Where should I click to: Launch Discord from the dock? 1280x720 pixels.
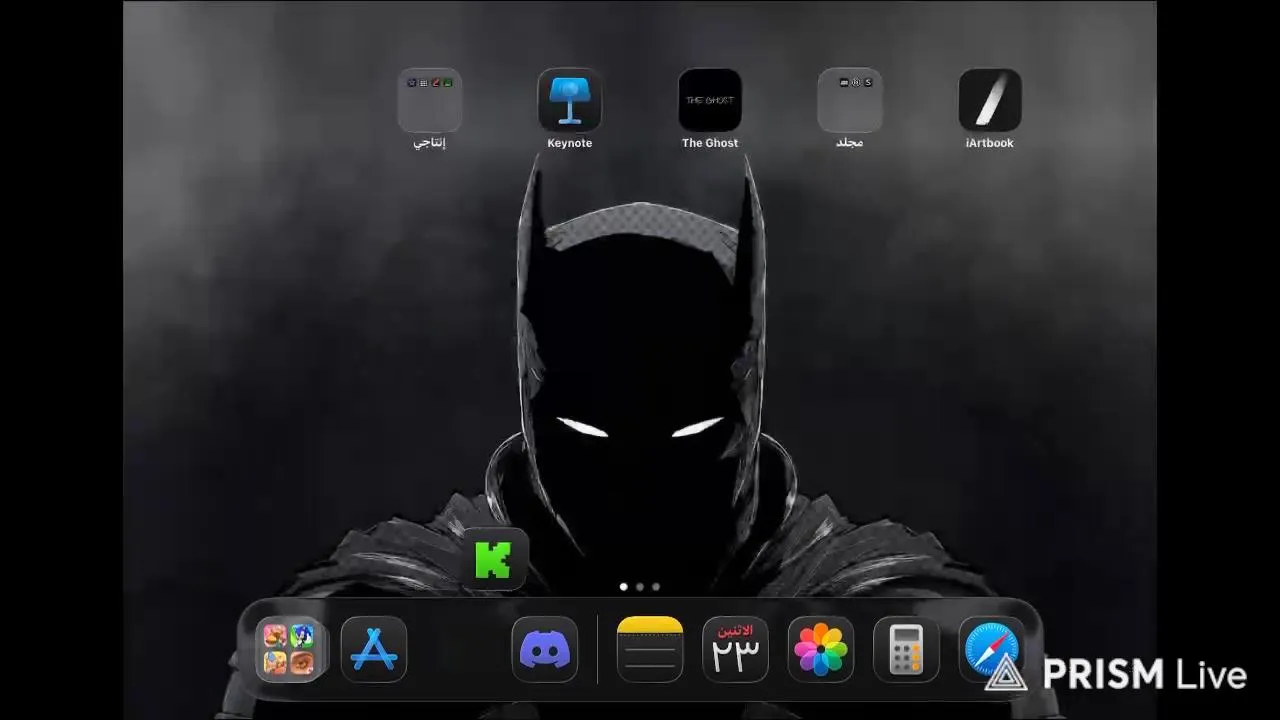tap(545, 649)
